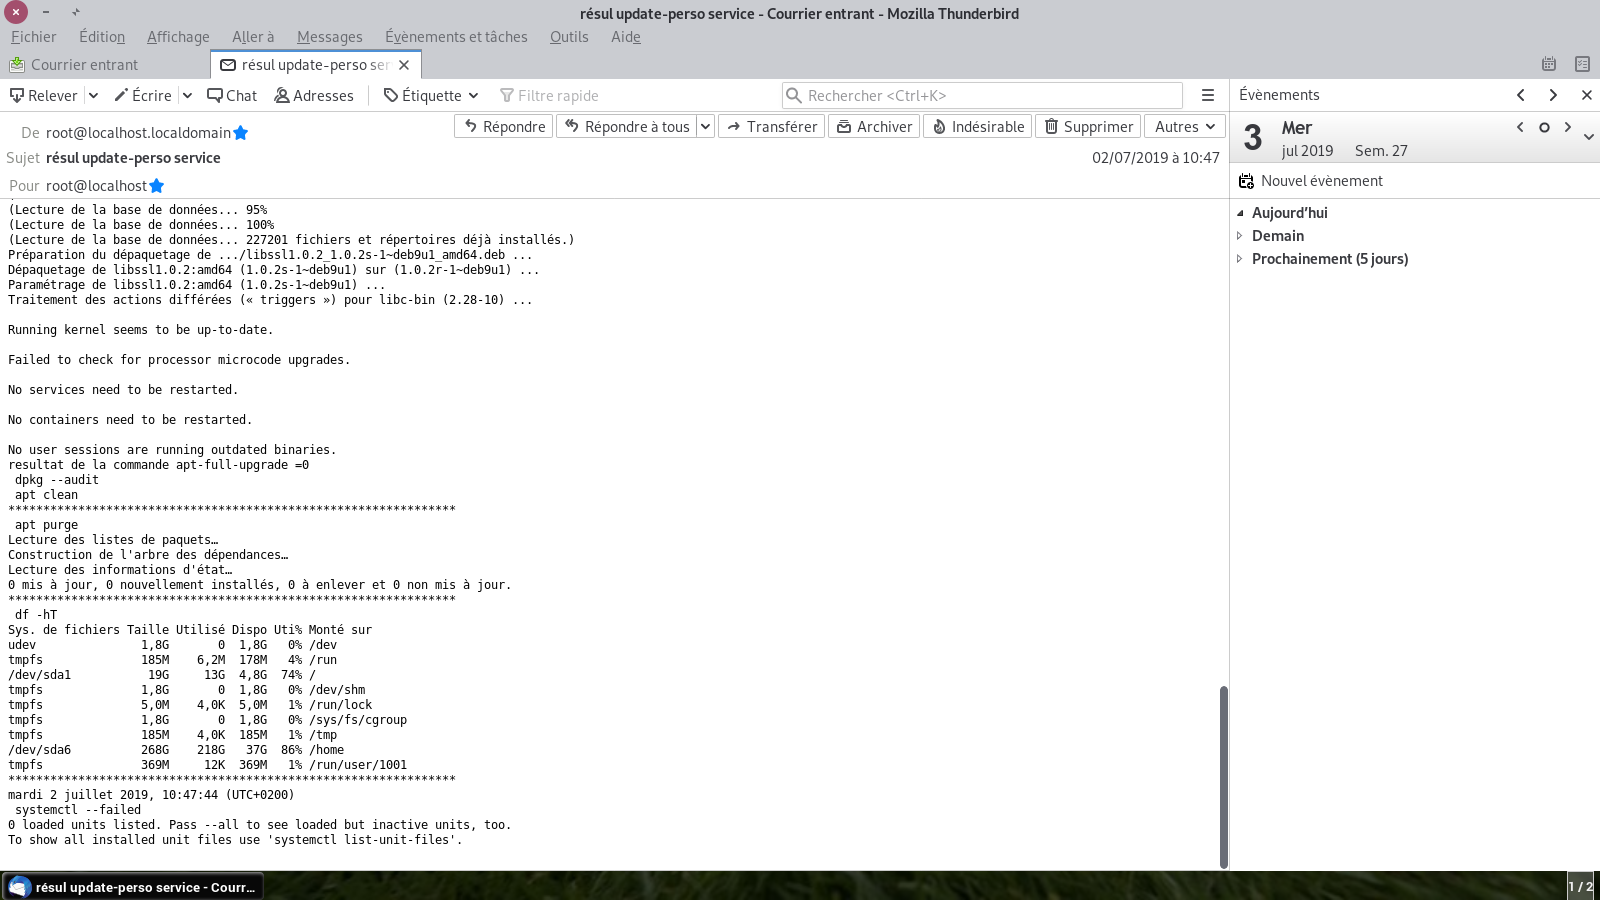Reply with the Répondre button
The image size is (1600, 900).
point(503,126)
